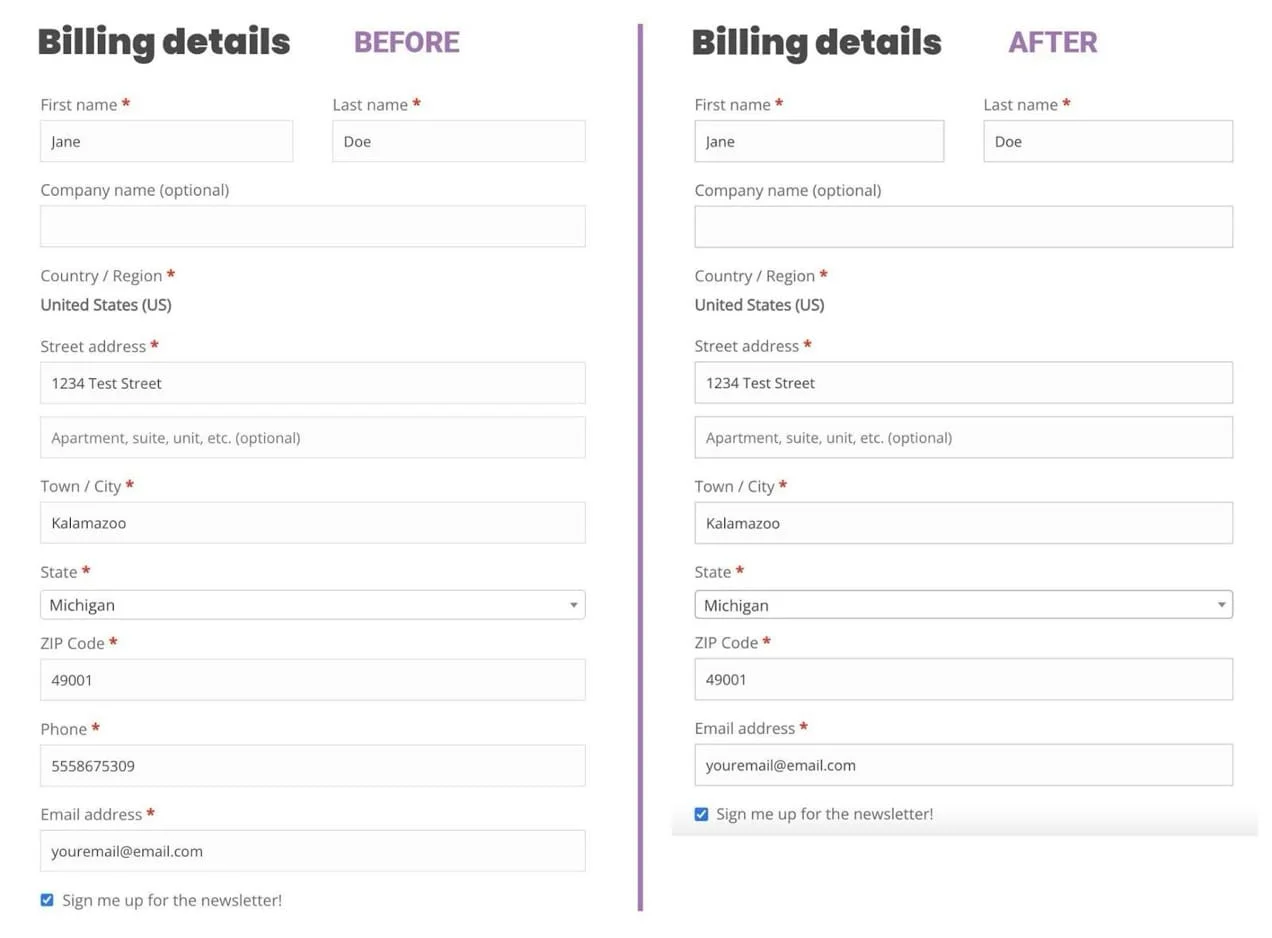Click the purple BEFORE label
This screenshot has width=1272, height=938.
(406, 42)
